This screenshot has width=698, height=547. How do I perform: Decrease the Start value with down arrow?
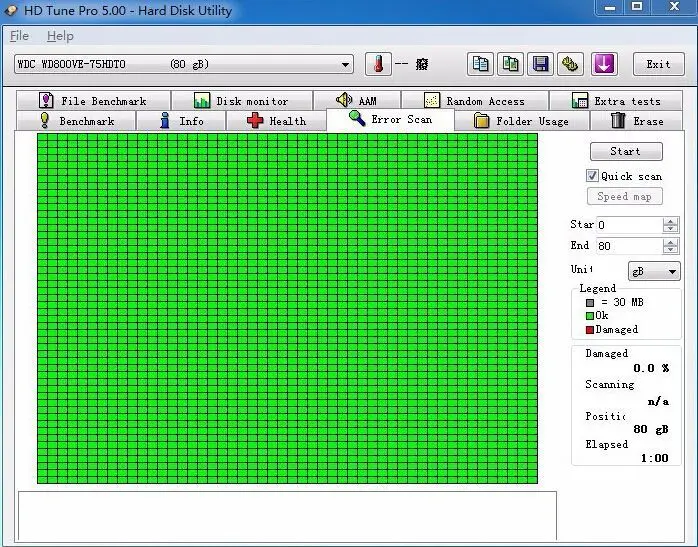pos(670,229)
